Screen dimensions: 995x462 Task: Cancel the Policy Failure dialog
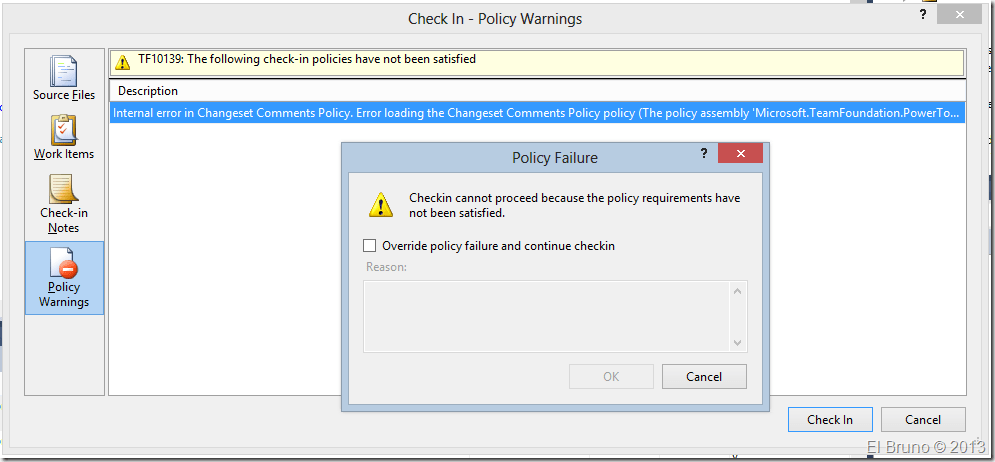click(x=704, y=377)
